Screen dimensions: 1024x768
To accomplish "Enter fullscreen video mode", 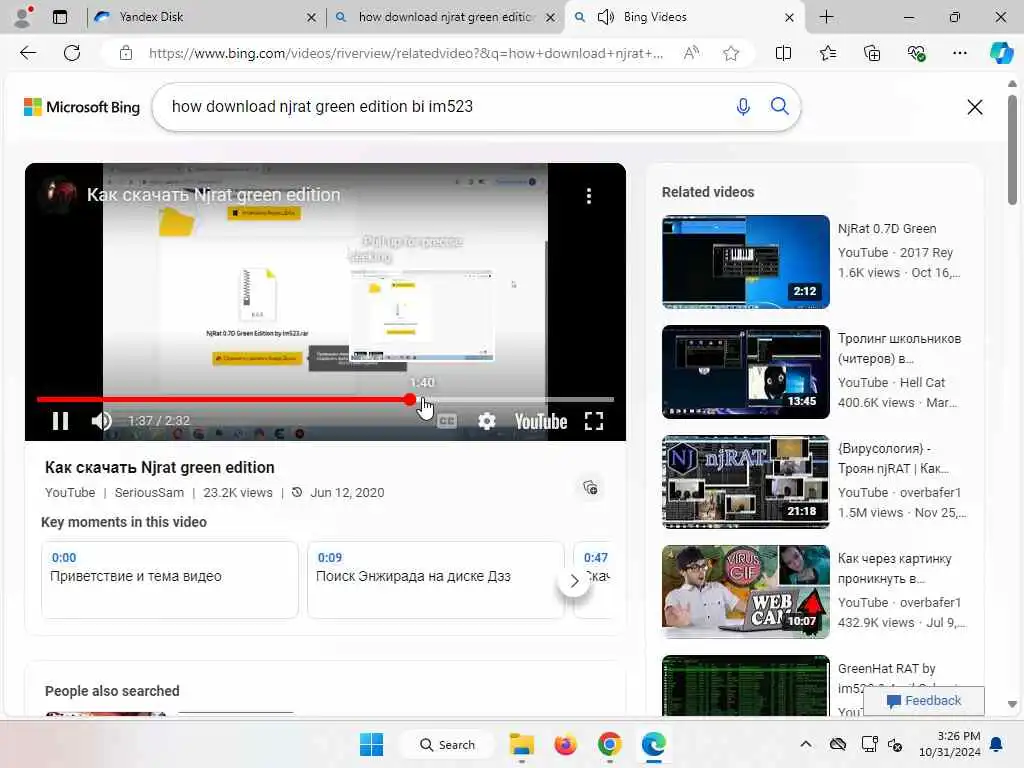I will 594,421.
